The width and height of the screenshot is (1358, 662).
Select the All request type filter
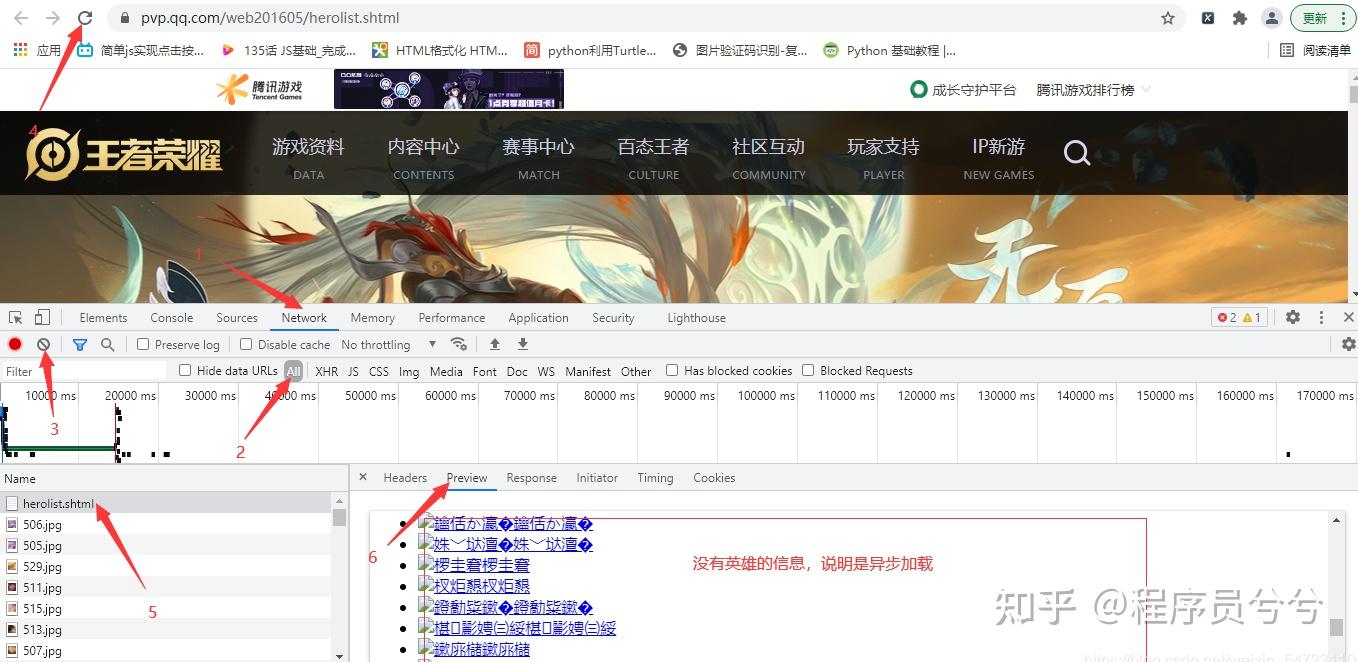pos(293,371)
